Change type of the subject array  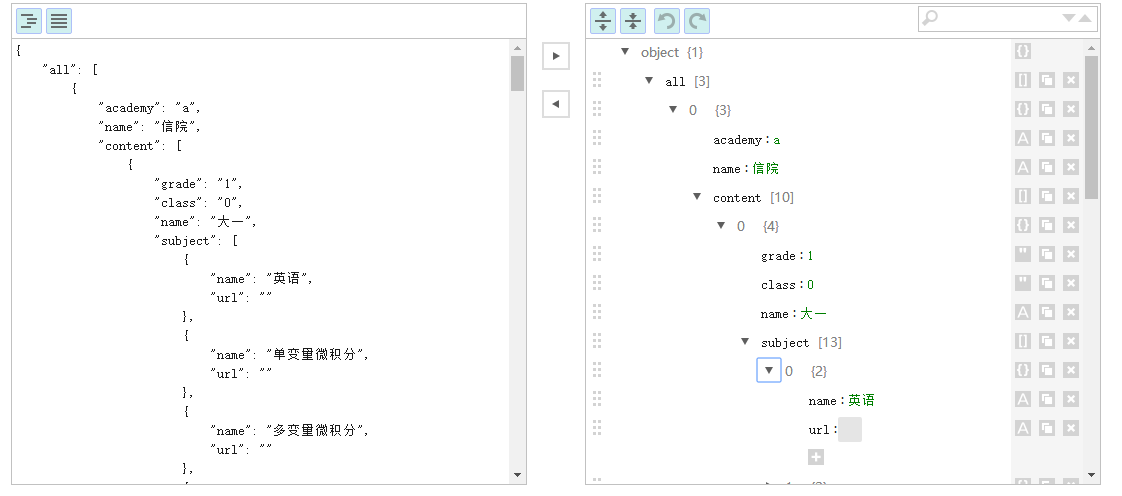click(1023, 342)
